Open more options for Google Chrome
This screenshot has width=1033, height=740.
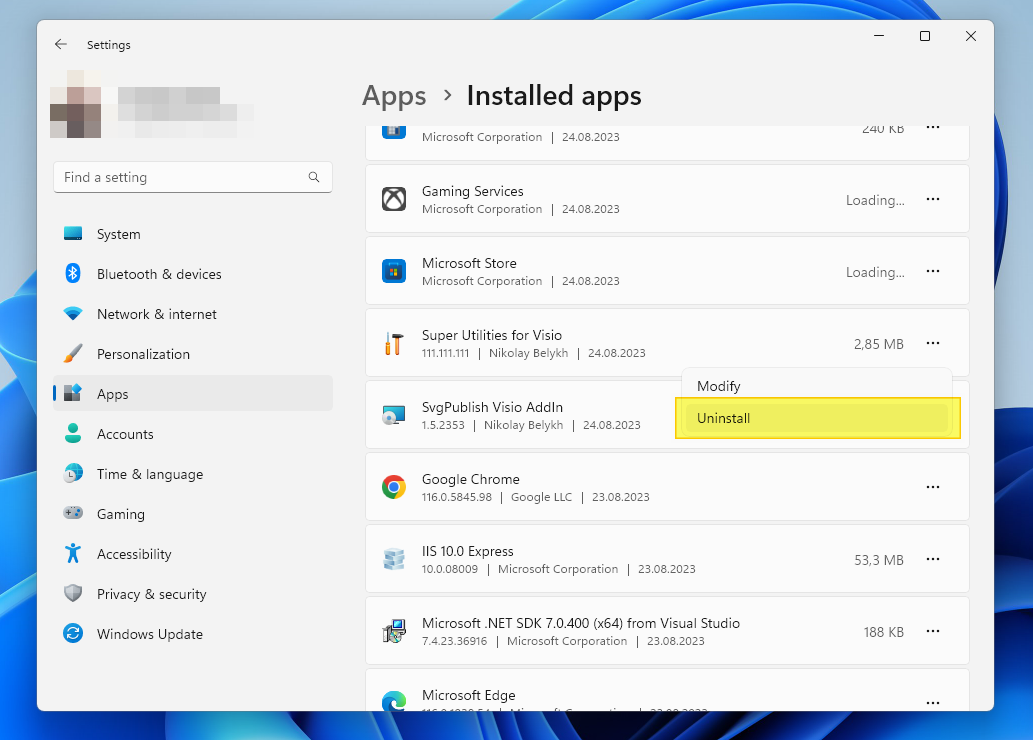(933, 487)
